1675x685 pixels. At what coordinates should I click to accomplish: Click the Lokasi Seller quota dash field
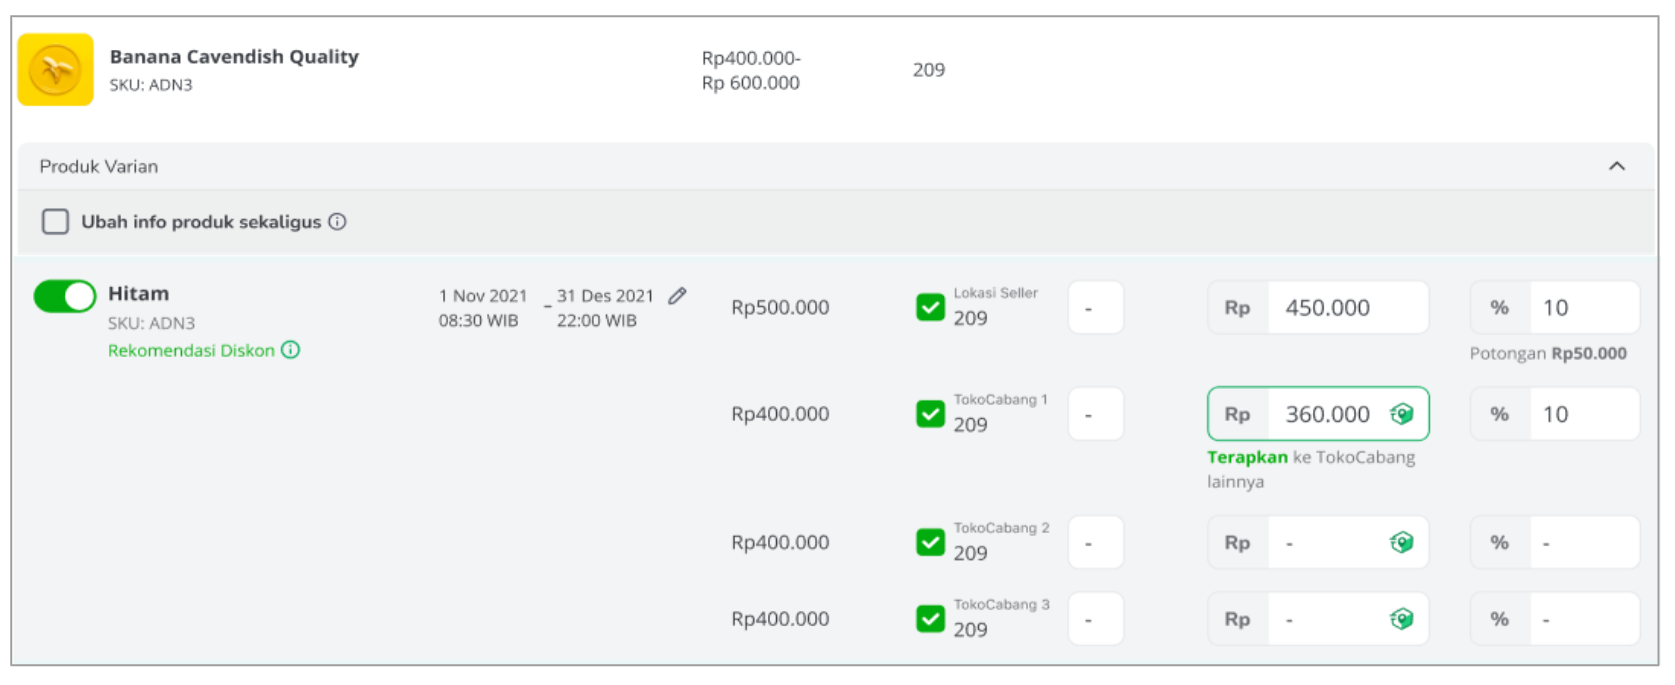tap(1096, 307)
